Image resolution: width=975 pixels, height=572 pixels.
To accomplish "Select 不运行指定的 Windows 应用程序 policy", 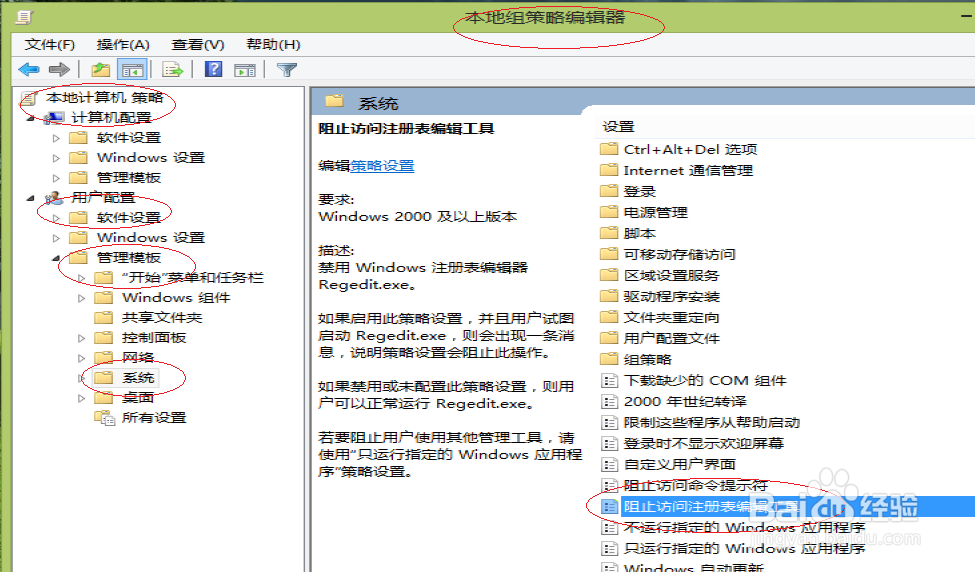I will (744, 527).
